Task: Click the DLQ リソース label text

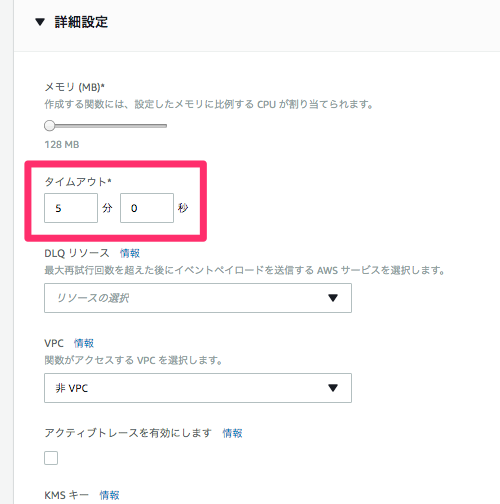Action: (77, 253)
